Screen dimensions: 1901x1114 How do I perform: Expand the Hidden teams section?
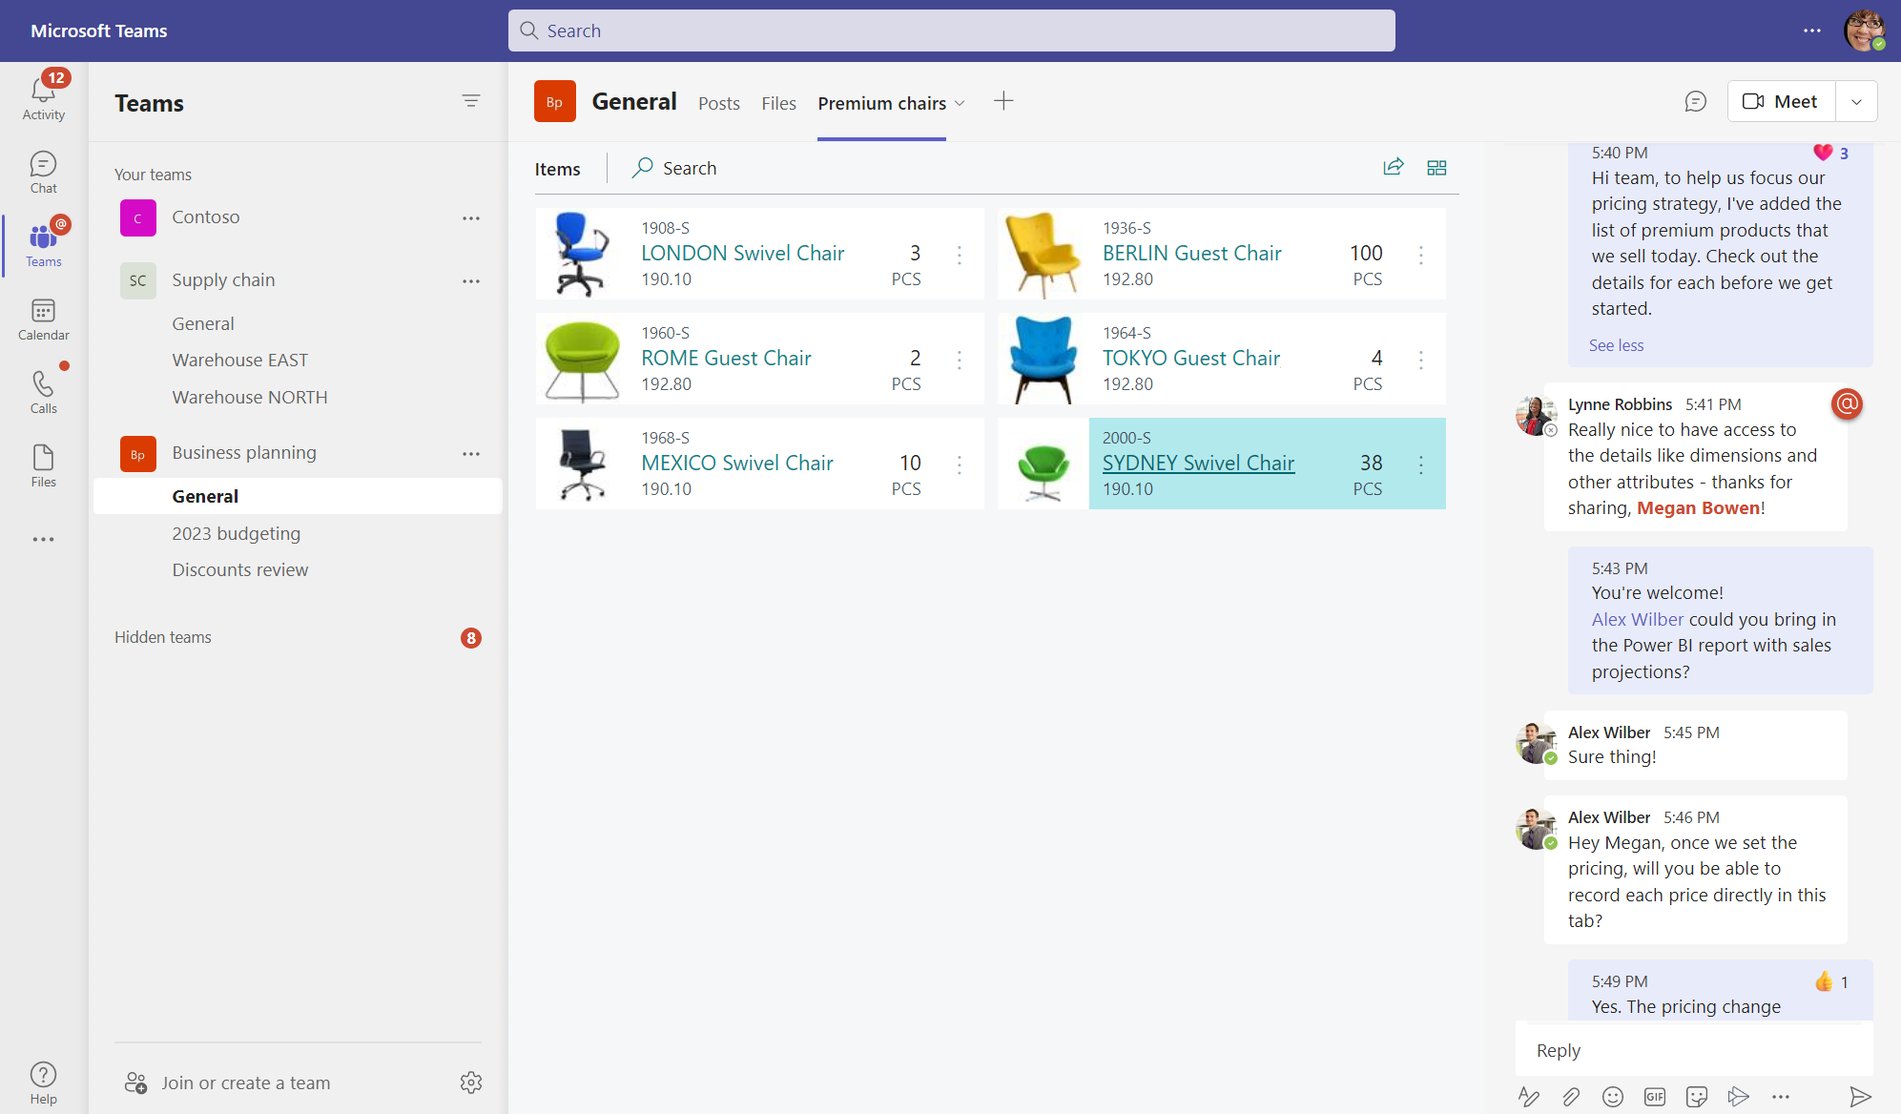(163, 637)
